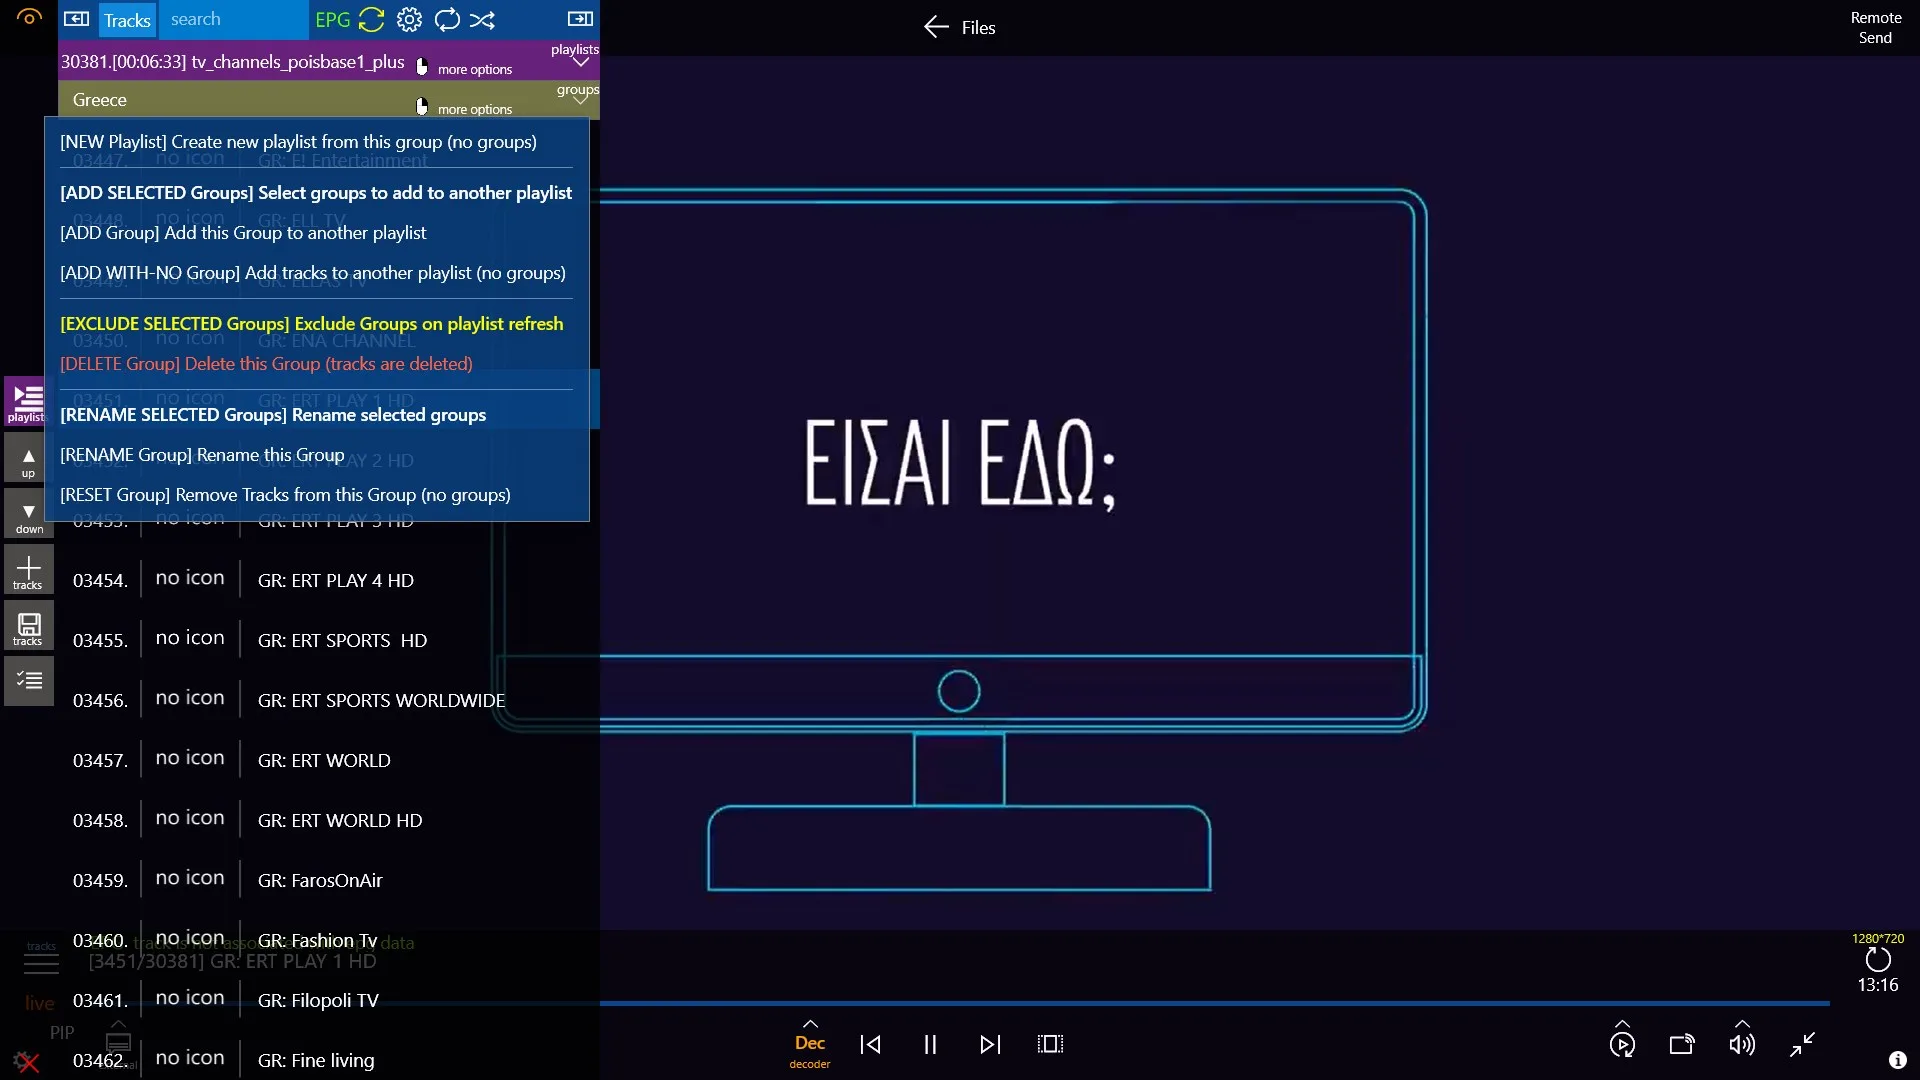Image resolution: width=1920 pixels, height=1080 pixels.
Task: Toggle the repeat loop icon
Action: pyautogui.click(x=447, y=19)
